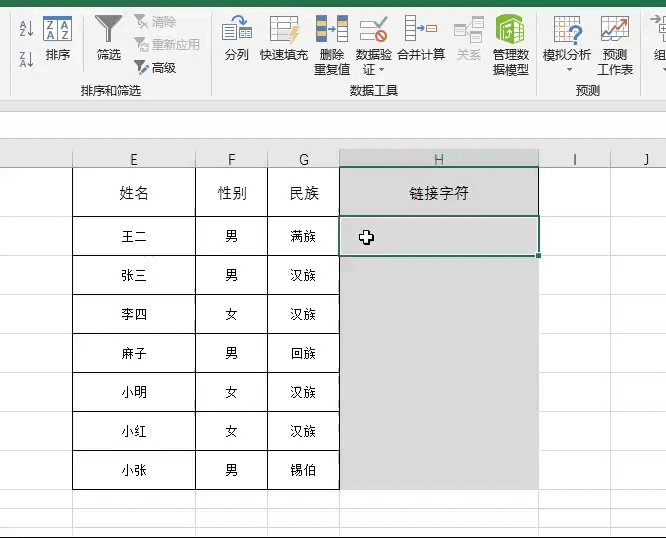Select column I header
Image resolution: width=666 pixels, height=538 pixels.
(575, 159)
